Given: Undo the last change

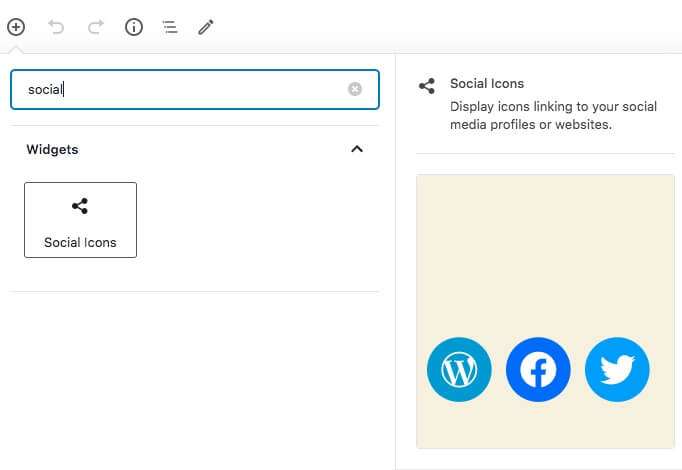Looking at the screenshot, I should (56, 27).
